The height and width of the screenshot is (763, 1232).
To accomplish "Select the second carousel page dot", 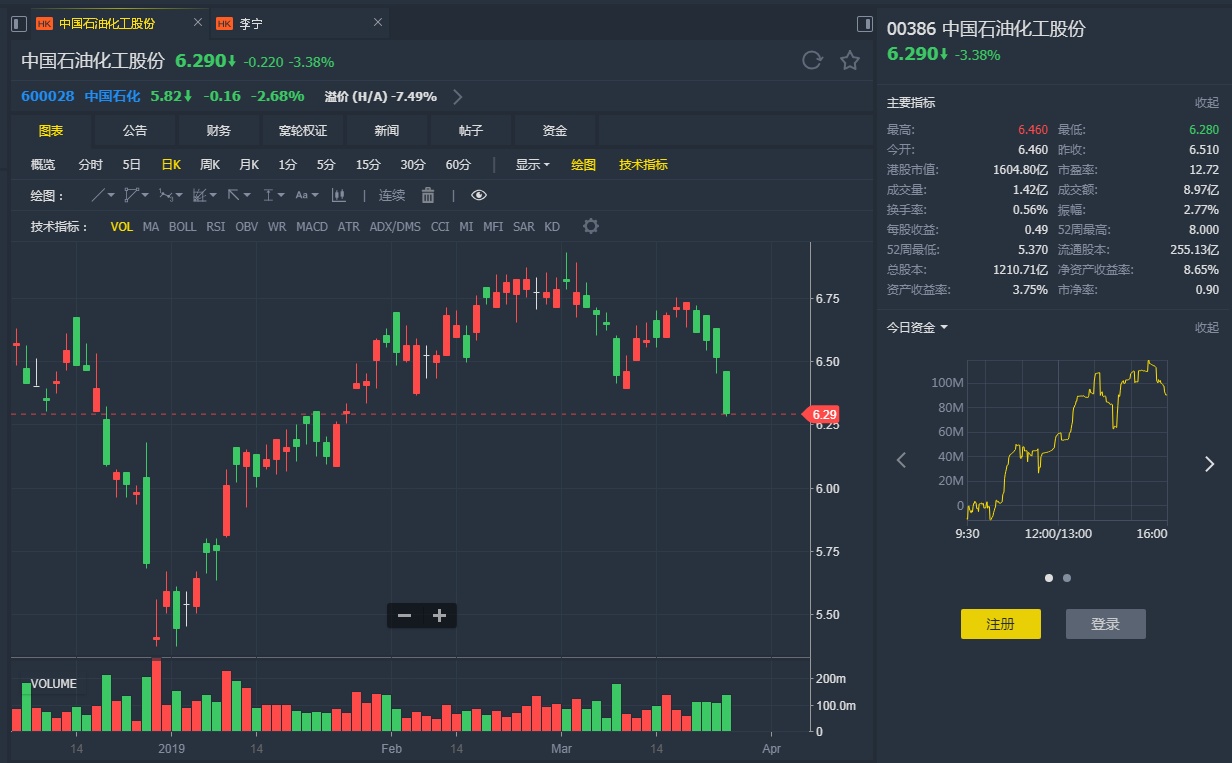I will pos(1067,578).
